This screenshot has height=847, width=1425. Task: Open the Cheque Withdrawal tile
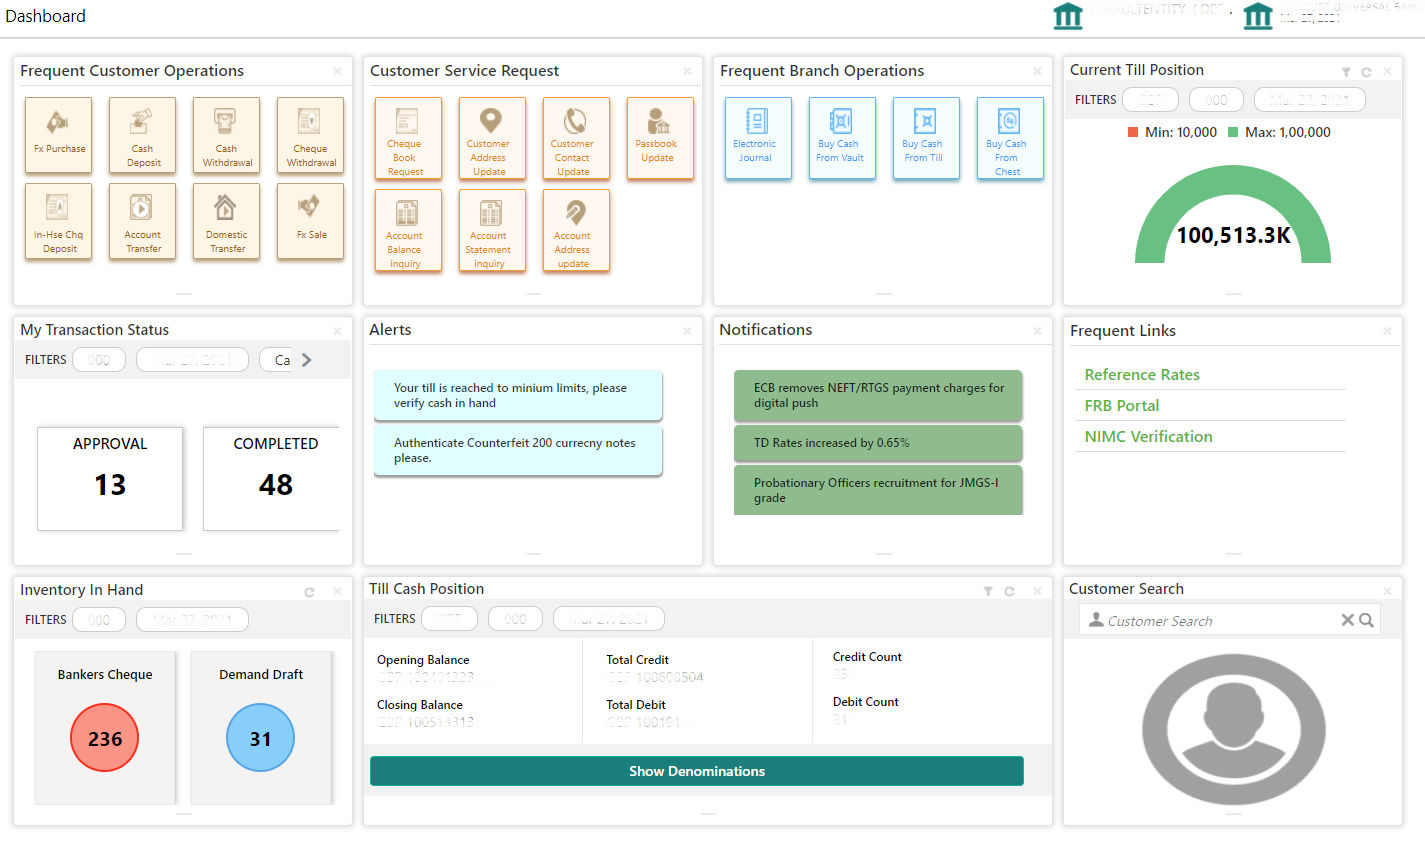pos(311,135)
